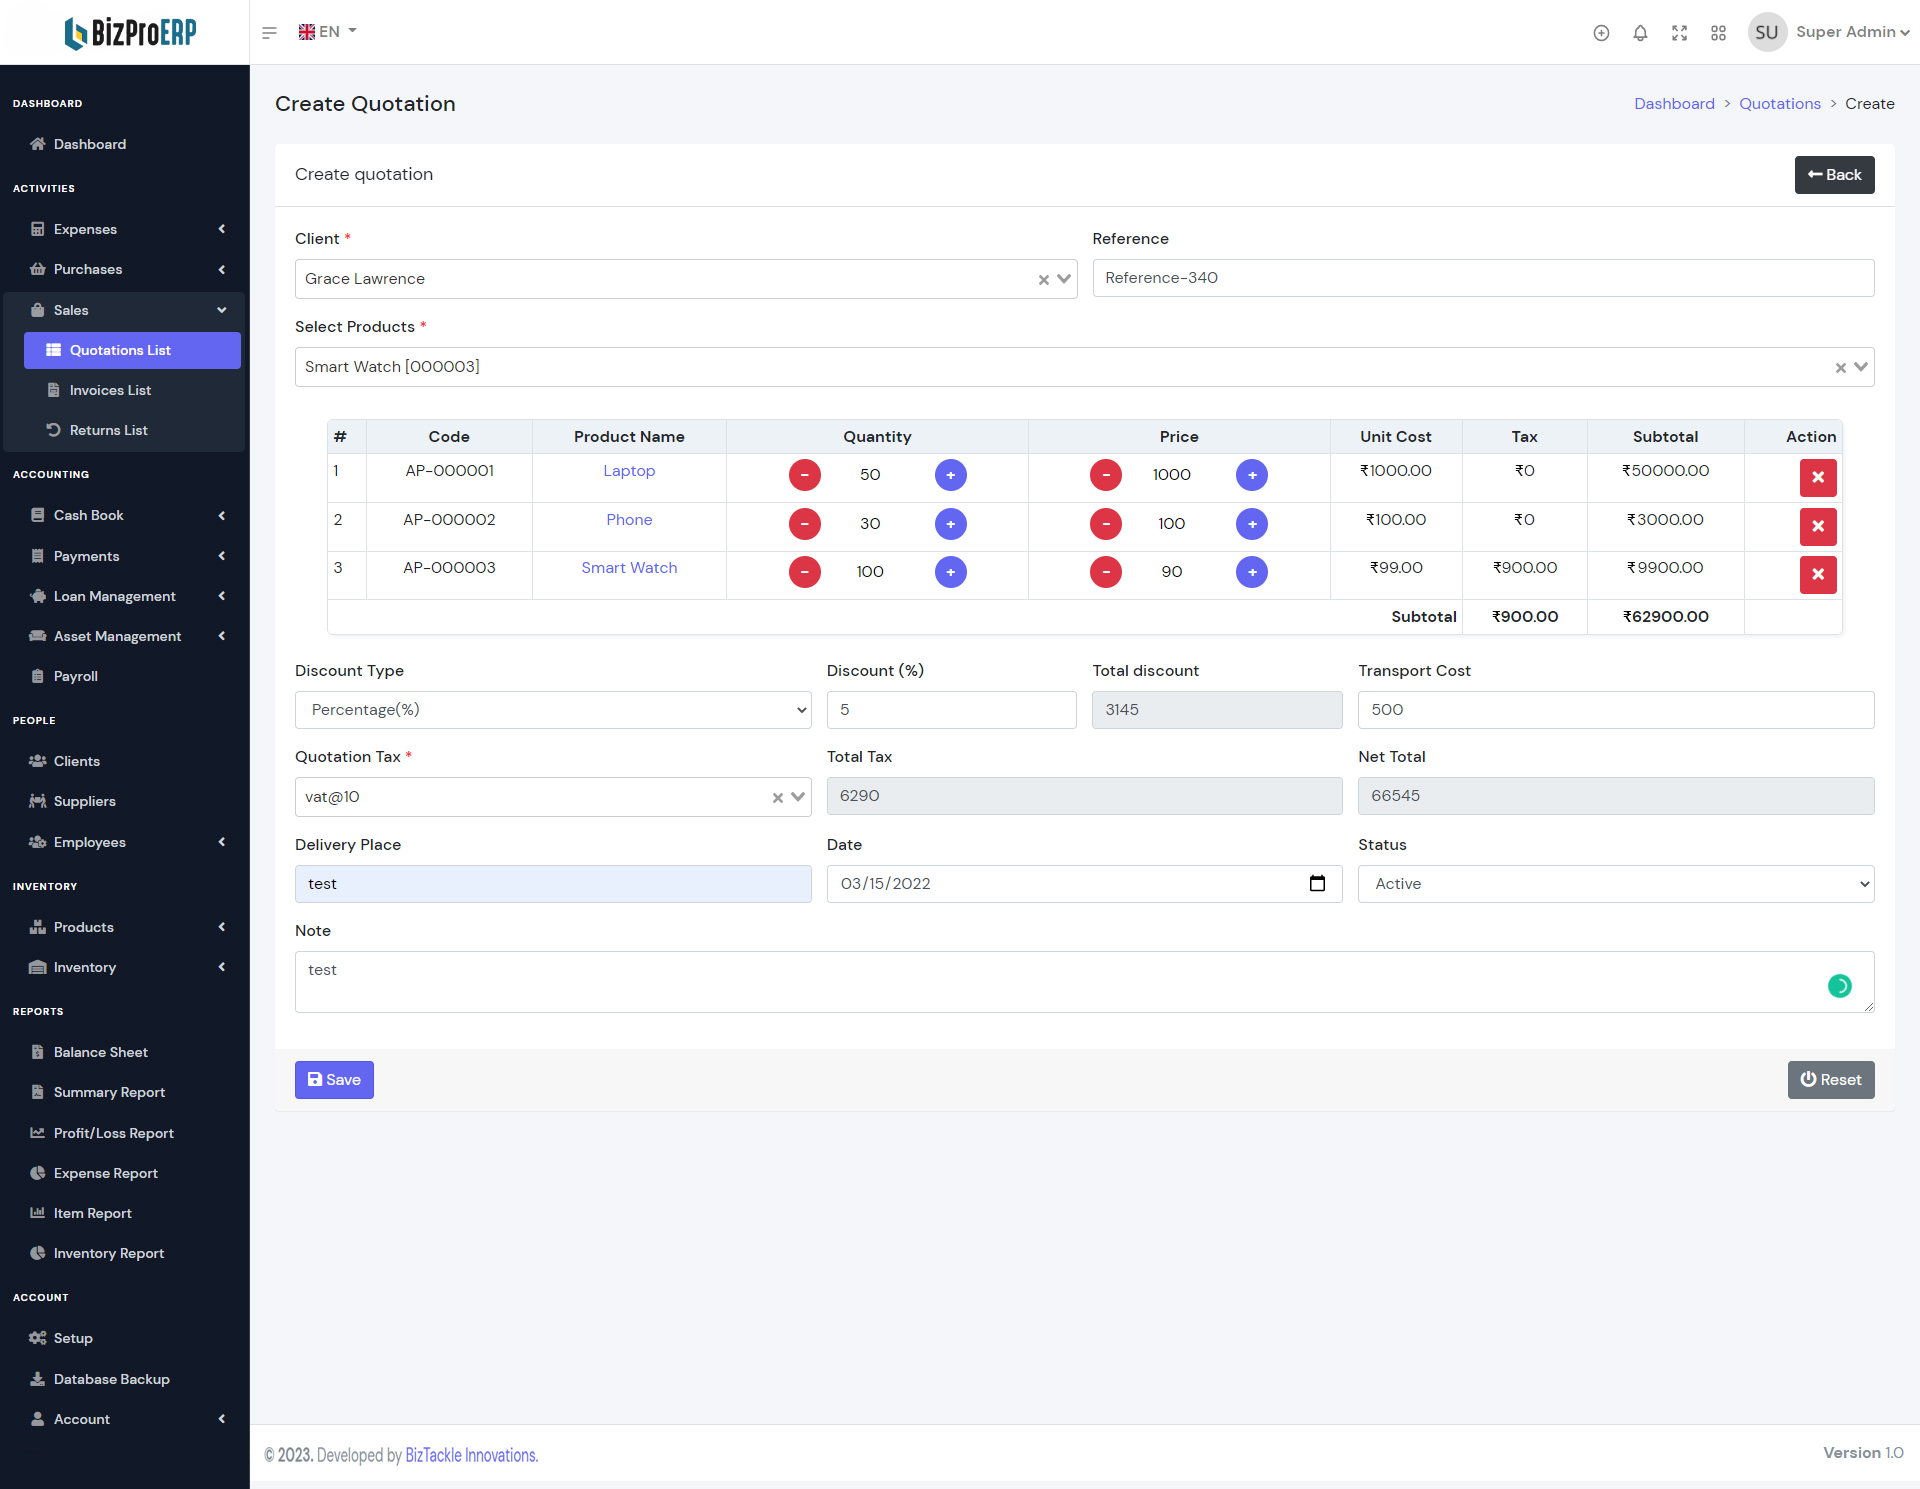
Task: Collapse sidebar with hamburger icon
Action: pyautogui.click(x=269, y=33)
